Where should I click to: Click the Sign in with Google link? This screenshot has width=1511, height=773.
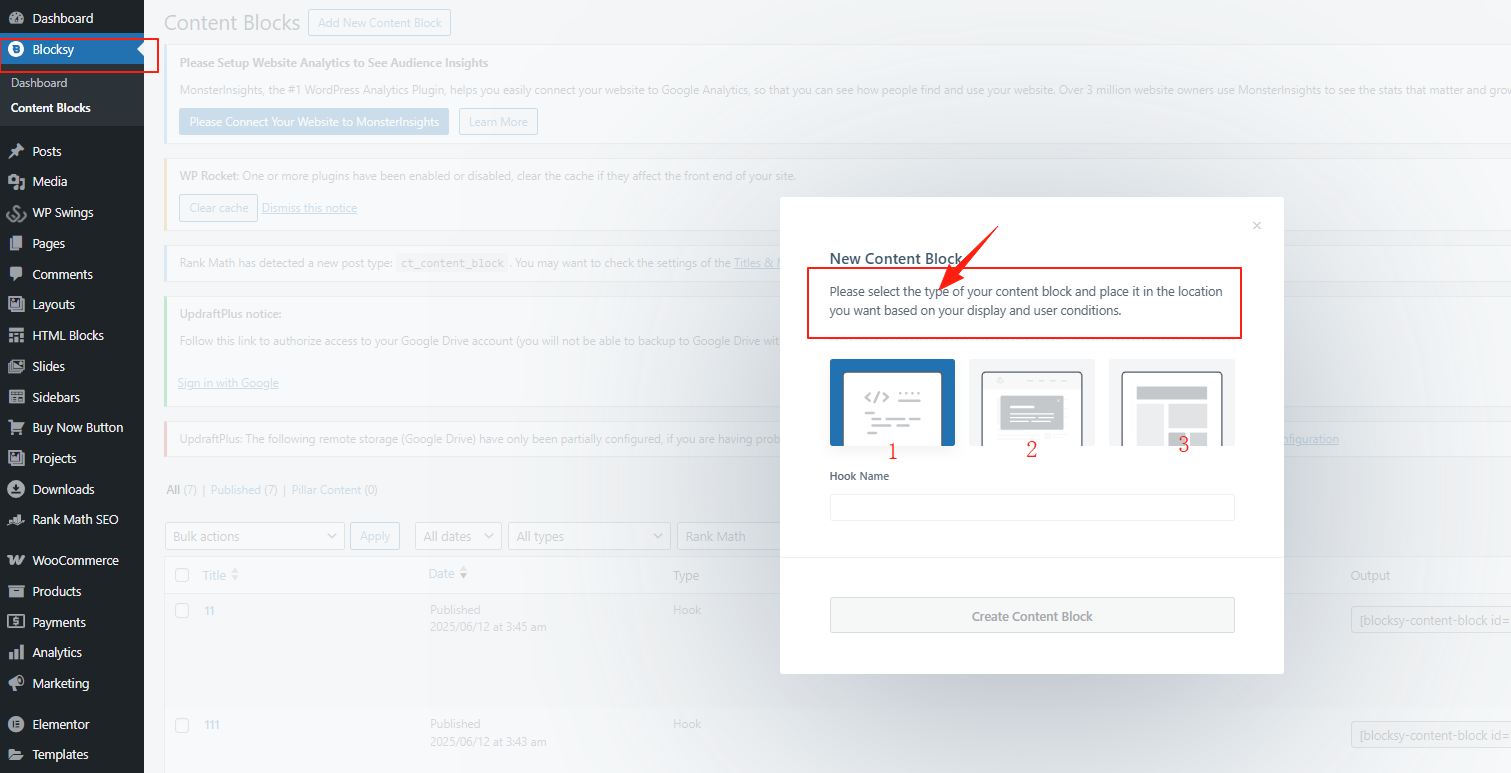click(x=228, y=383)
